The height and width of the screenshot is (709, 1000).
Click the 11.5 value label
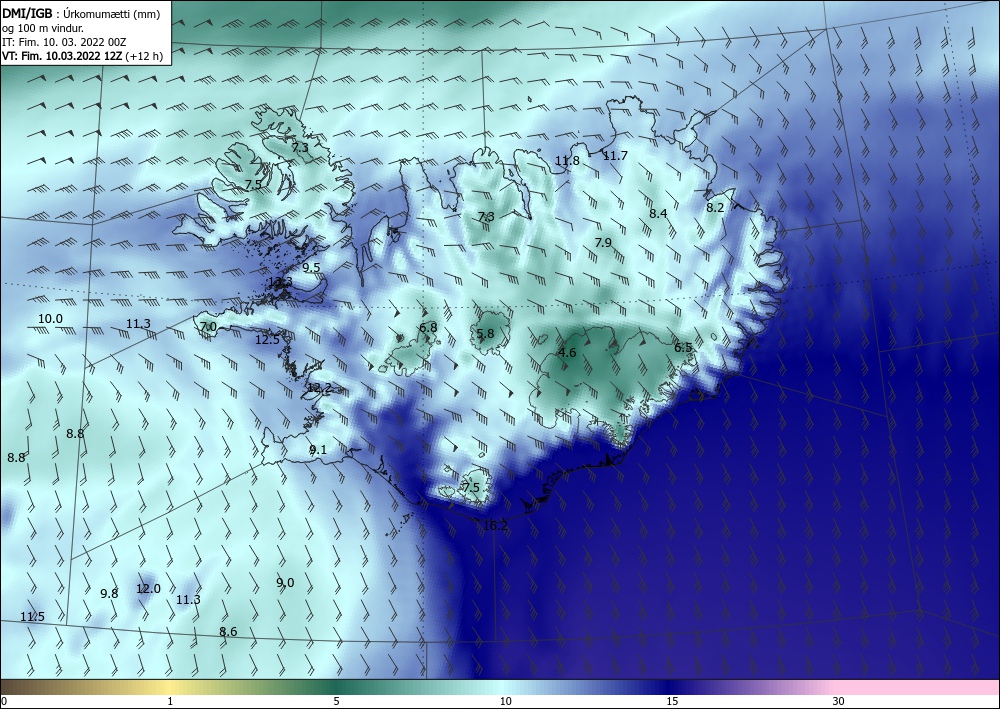pos(33,617)
